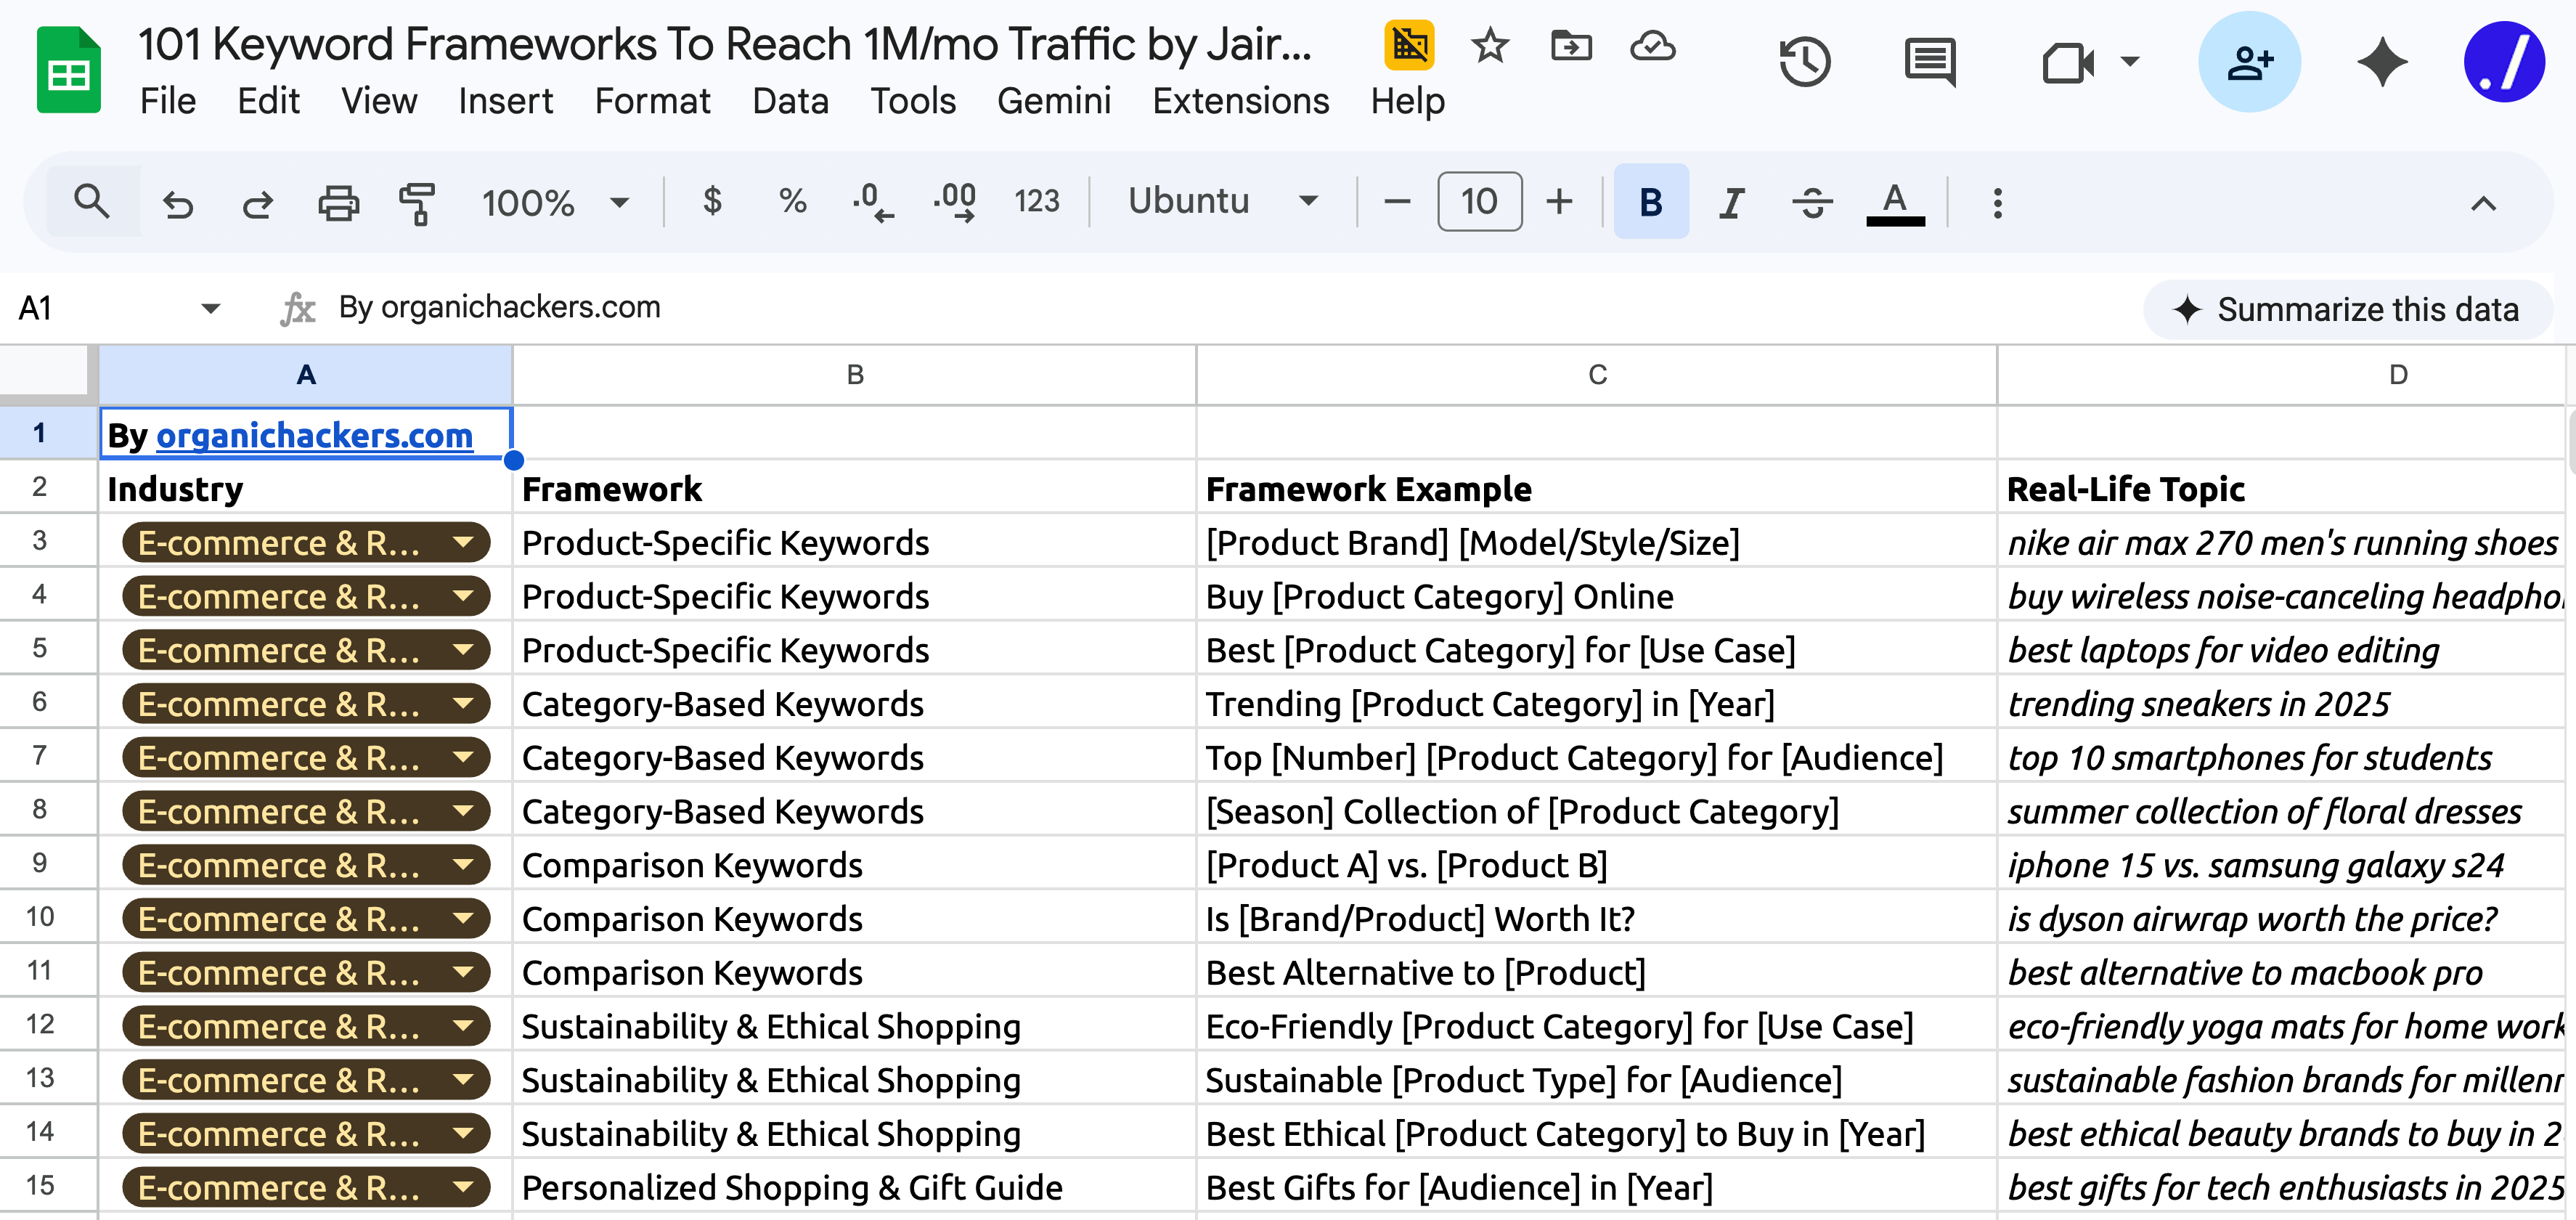The height and width of the screenshot is (1220, 2576).
Task: Select the paint format roller icon
Action: tap(417, 203)
